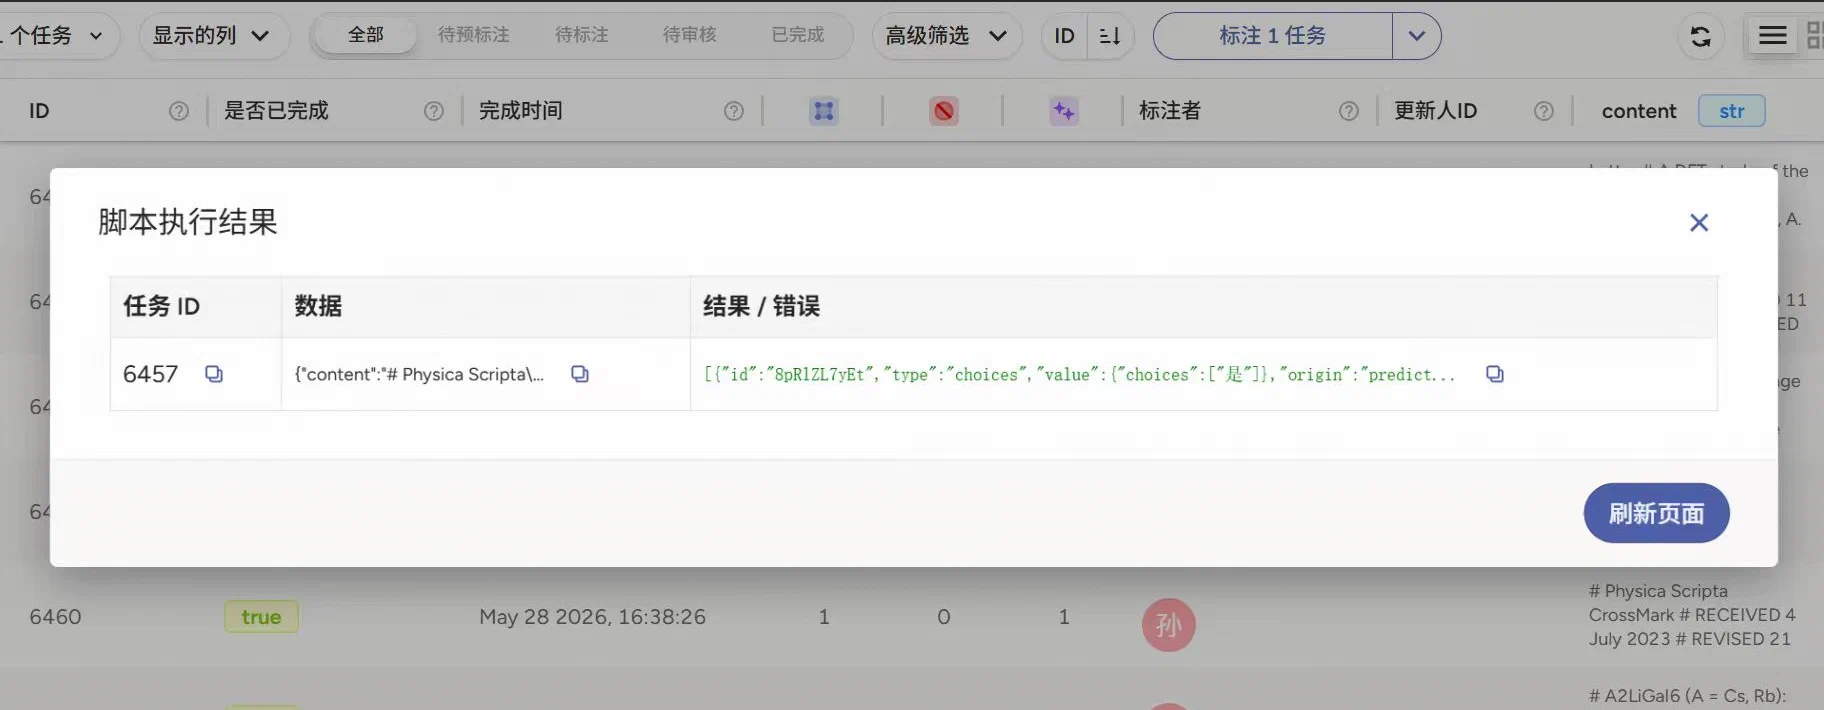Click the purple predictions sparkle column icon
Screen dimensions: 1824x710
coord(1064,111)
